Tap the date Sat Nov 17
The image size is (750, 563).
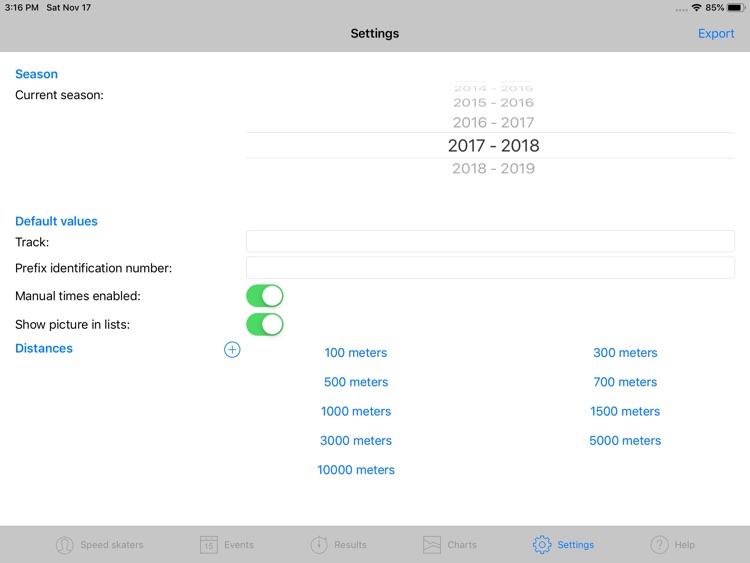point(68,8)
